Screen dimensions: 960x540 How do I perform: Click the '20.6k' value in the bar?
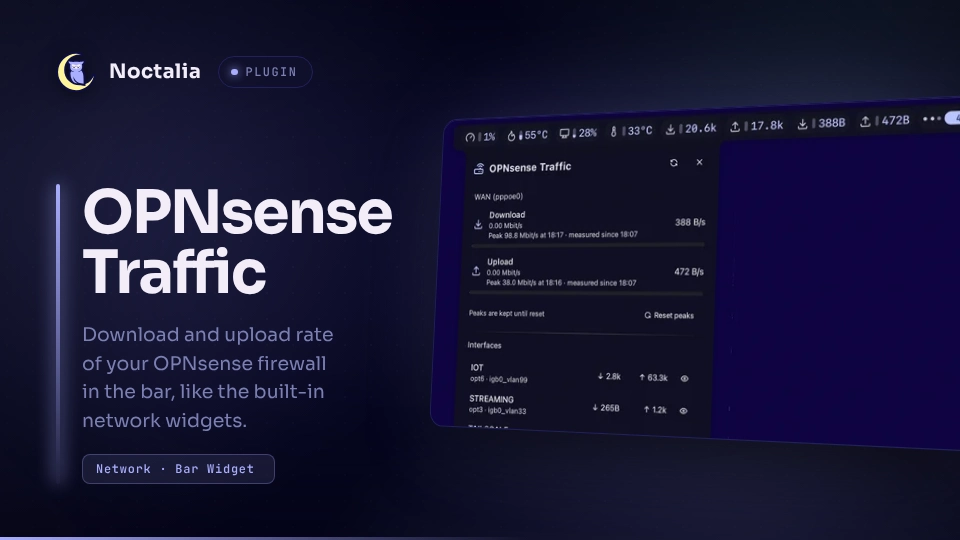click(700, 128)
